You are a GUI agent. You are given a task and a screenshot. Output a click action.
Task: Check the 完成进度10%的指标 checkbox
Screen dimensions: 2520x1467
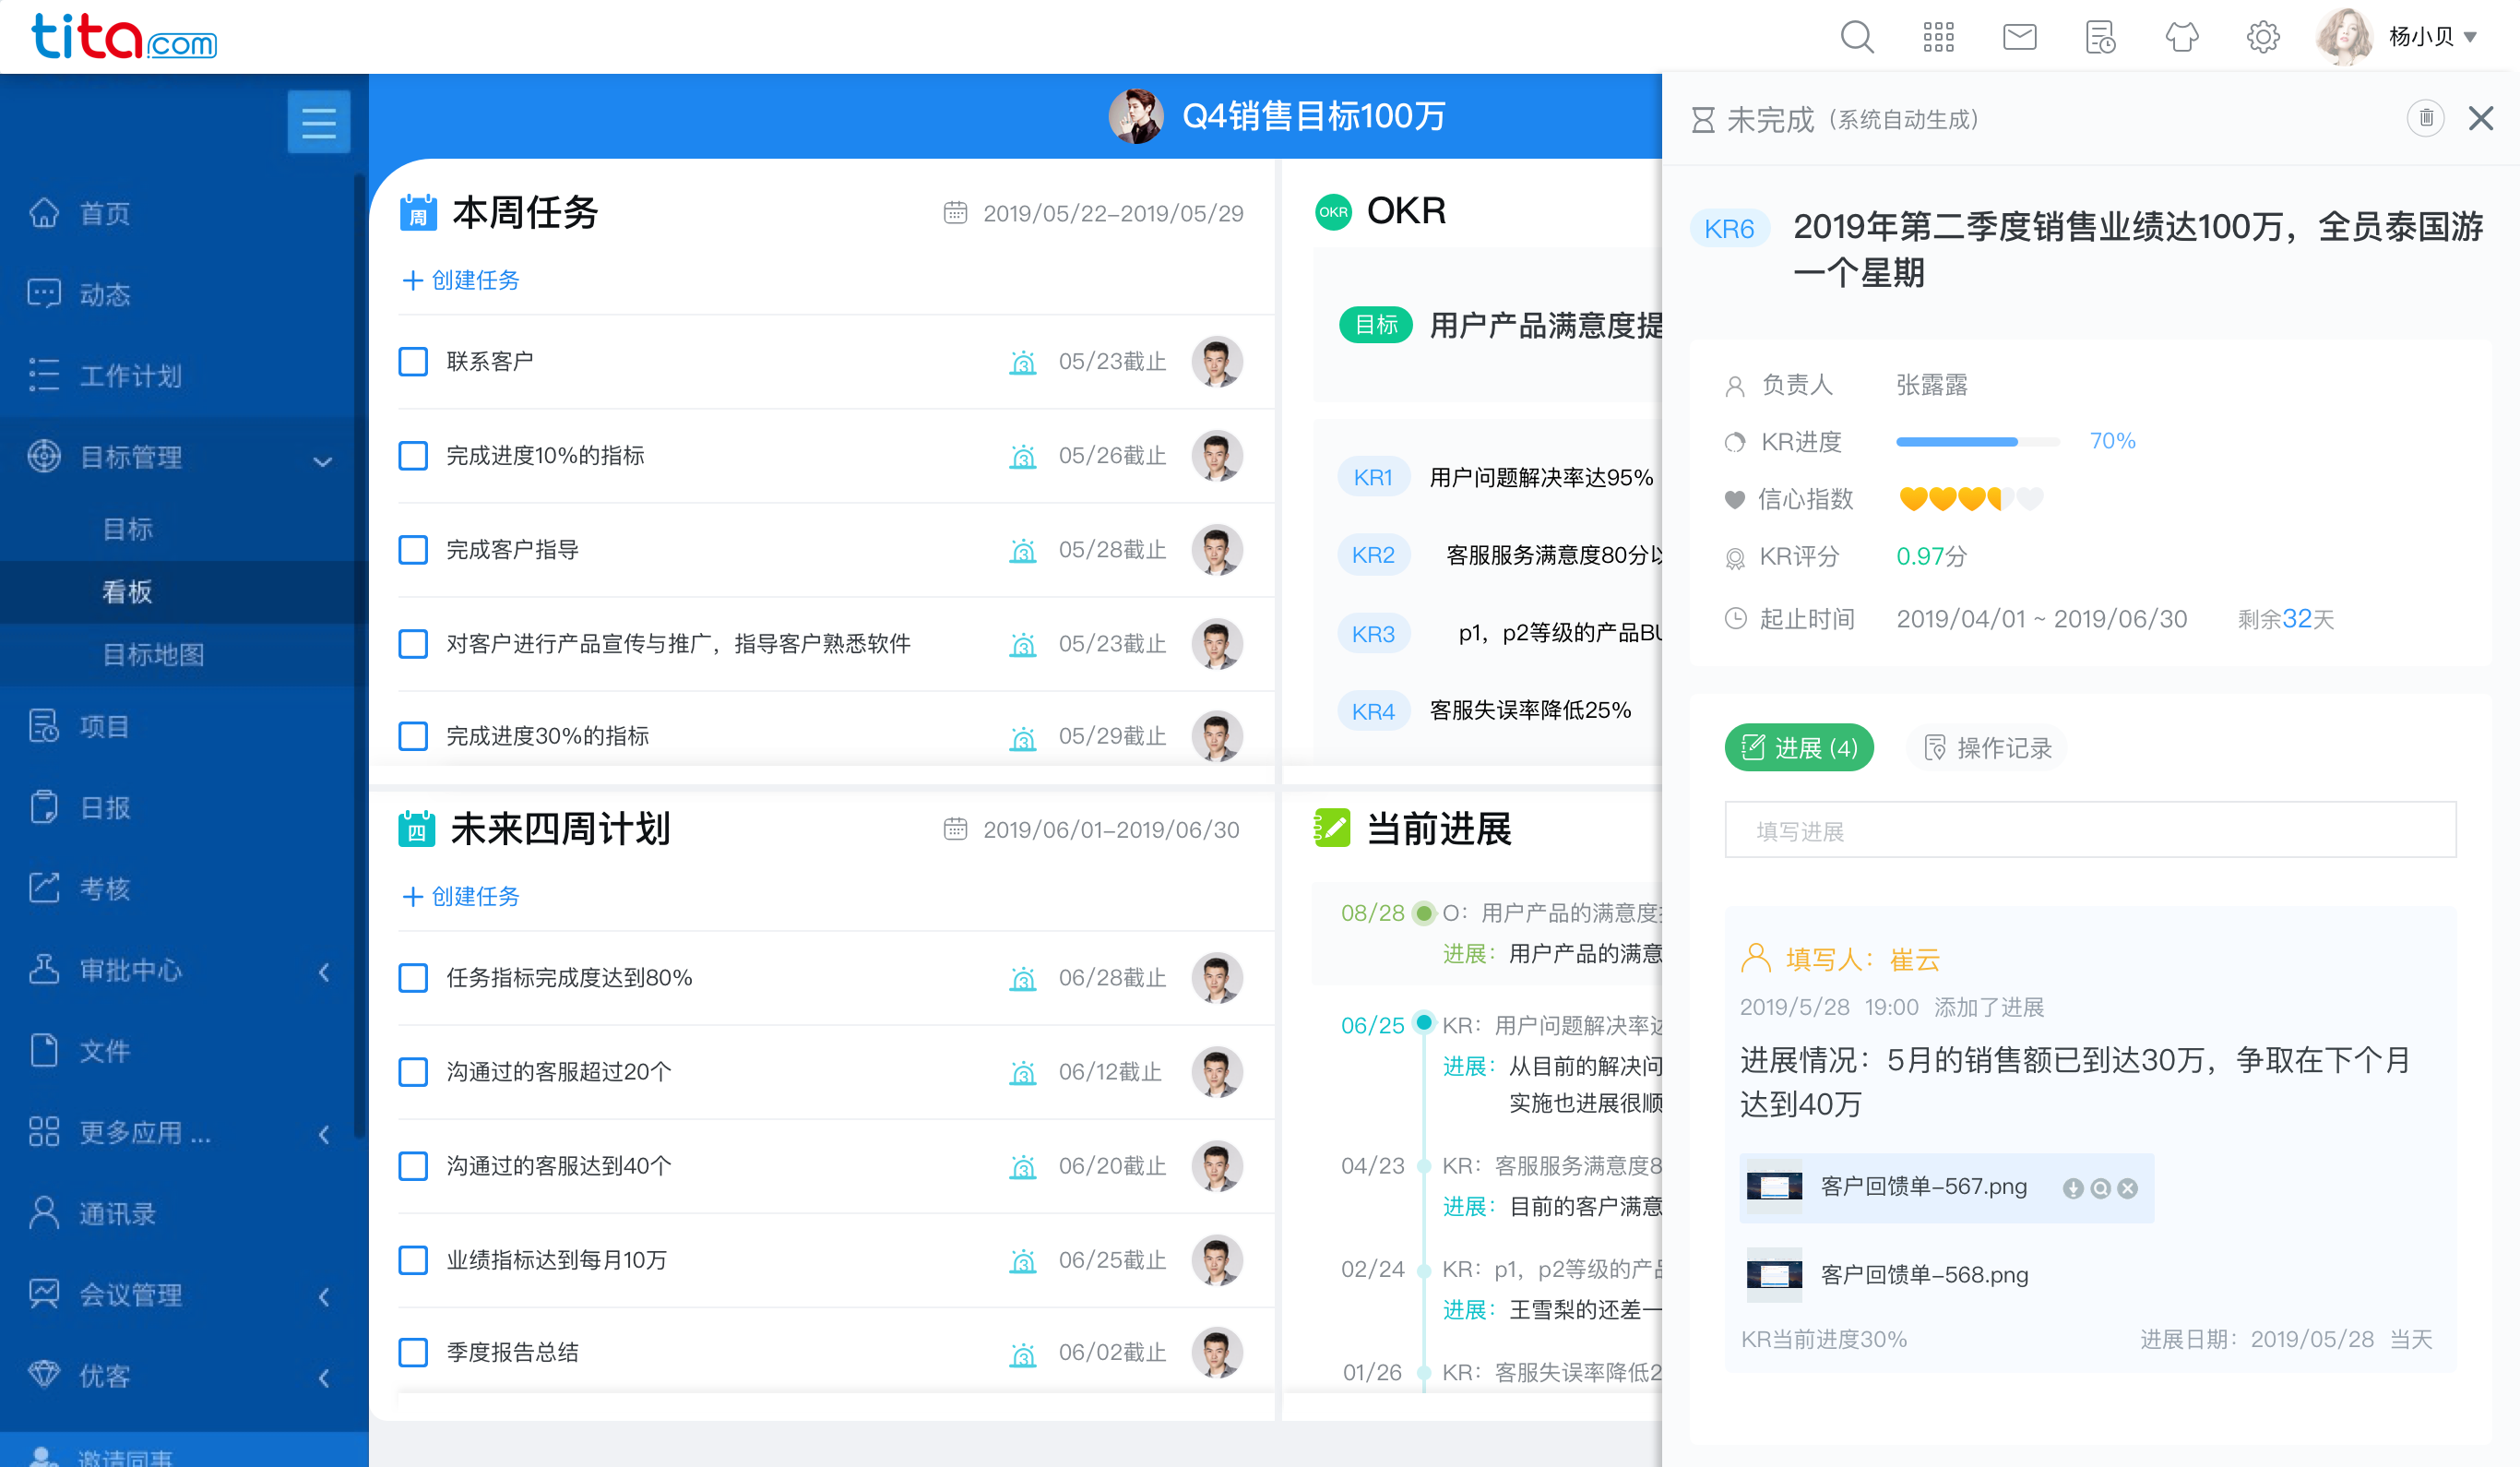[x=413, y=456]
